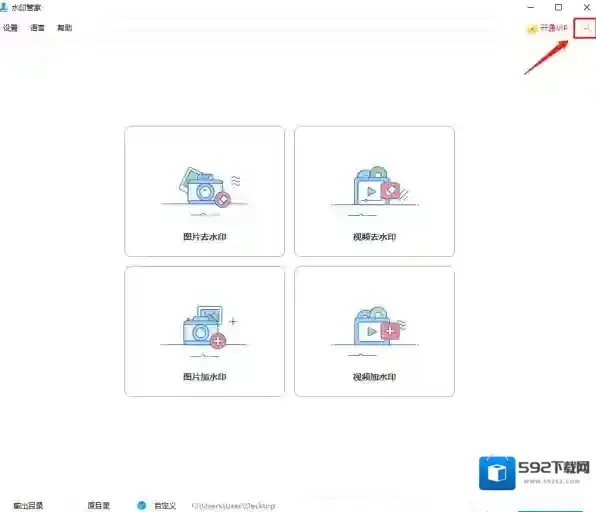Click the 开通VIP link

point(547,28)
